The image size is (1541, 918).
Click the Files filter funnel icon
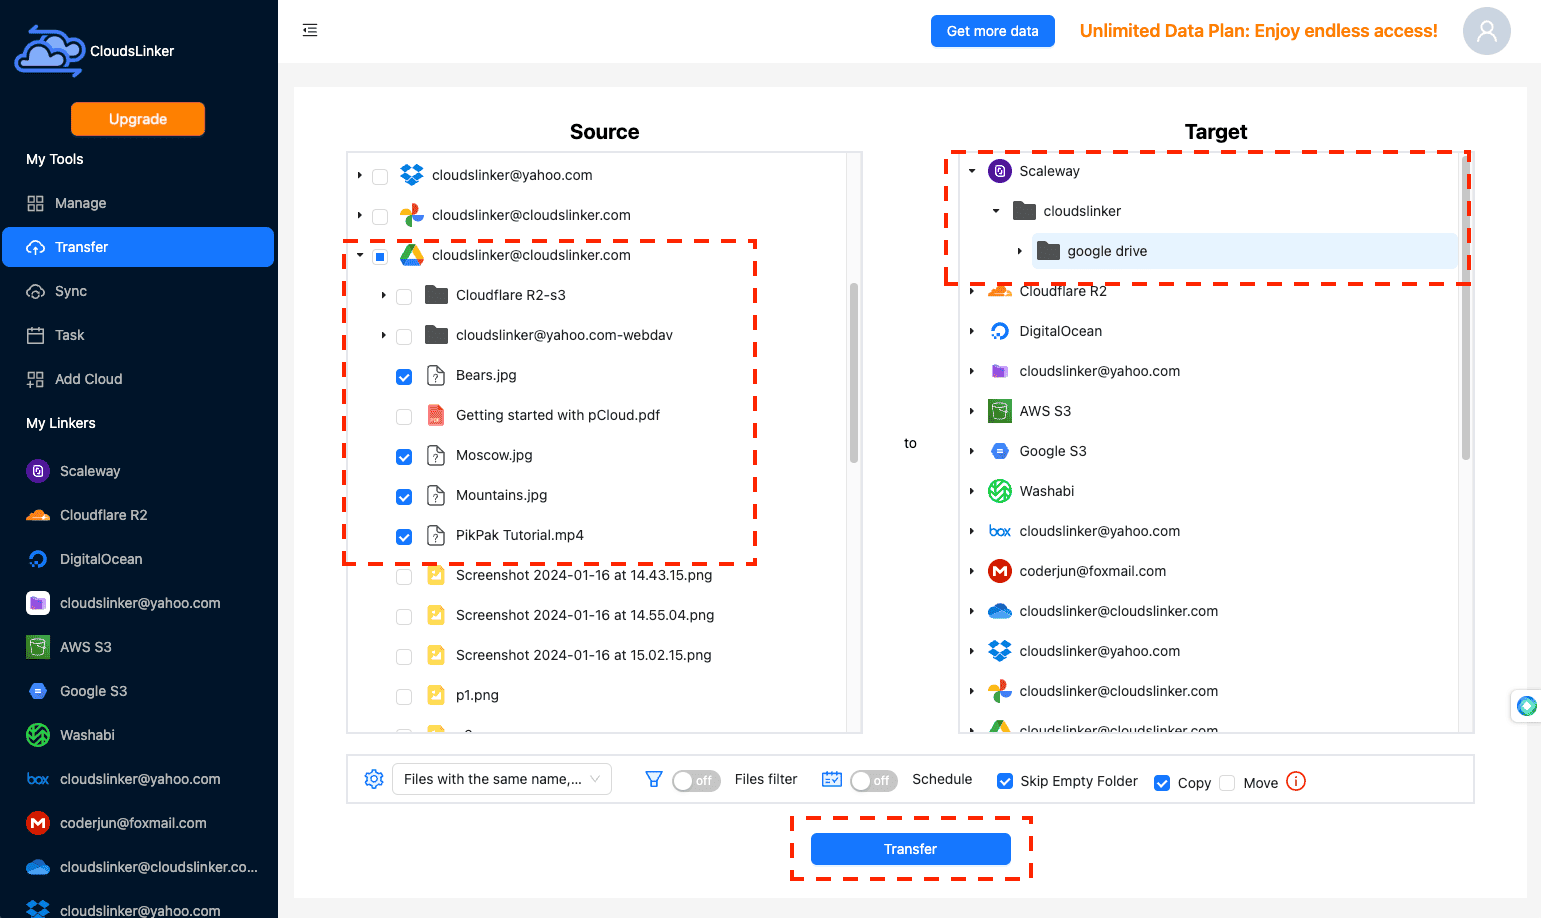[654, 779]
